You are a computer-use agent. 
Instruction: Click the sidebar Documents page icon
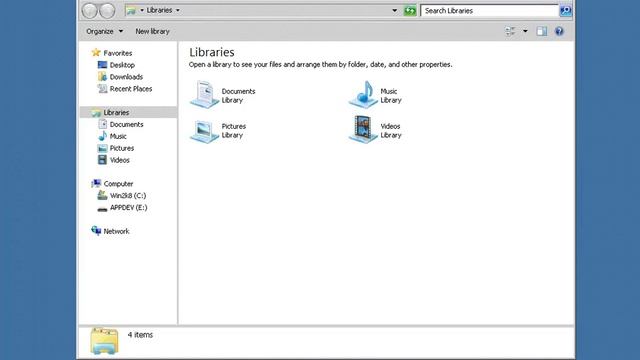pos(103,124)
